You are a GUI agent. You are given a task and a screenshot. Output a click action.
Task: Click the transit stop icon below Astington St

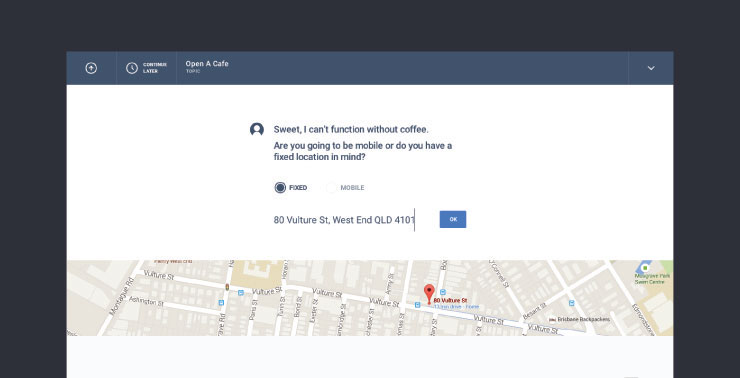[221, 302]
